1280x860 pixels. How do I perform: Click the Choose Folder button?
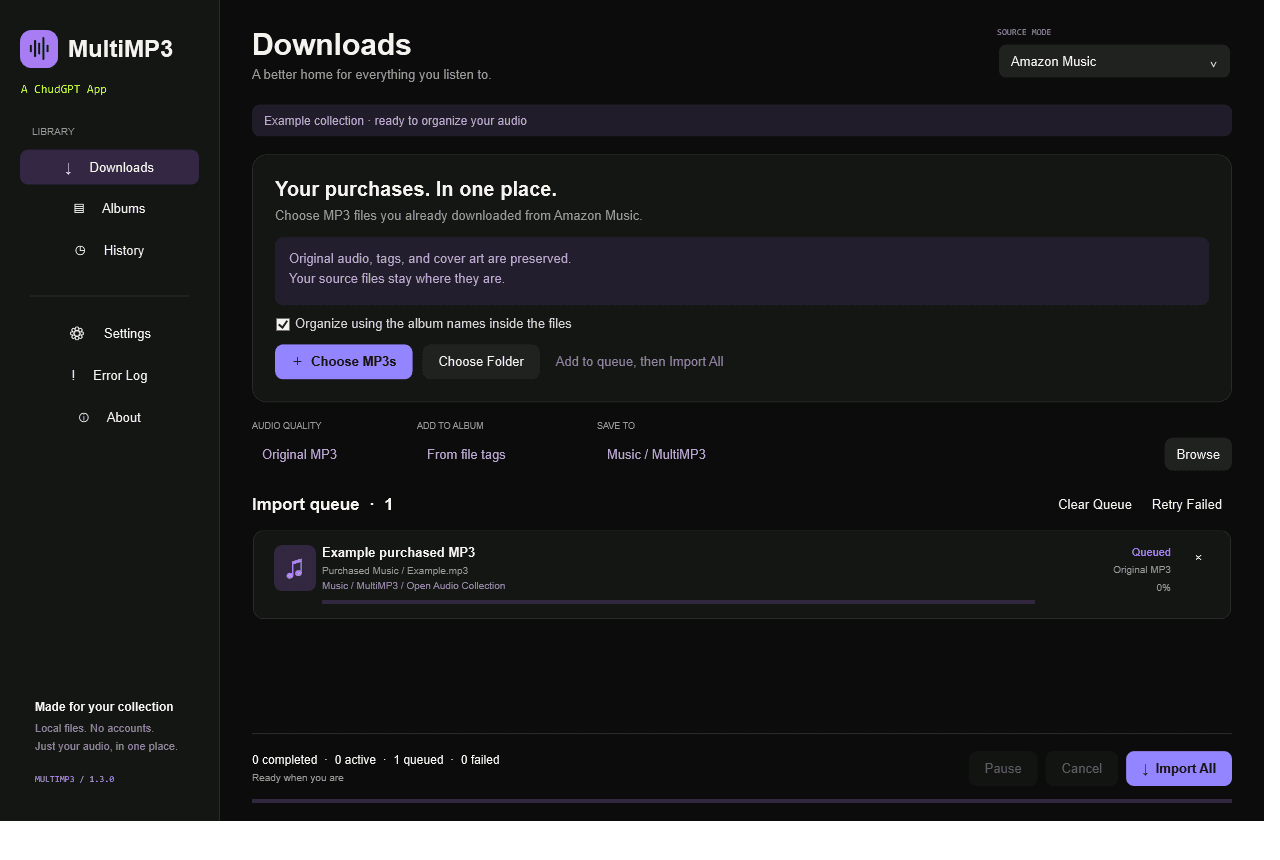click(481, 362)
